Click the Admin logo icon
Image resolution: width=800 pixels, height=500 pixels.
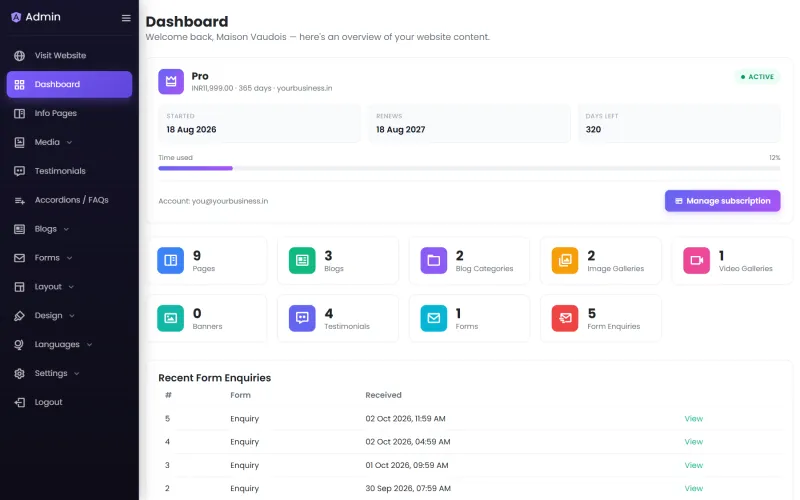pos(16,17)
